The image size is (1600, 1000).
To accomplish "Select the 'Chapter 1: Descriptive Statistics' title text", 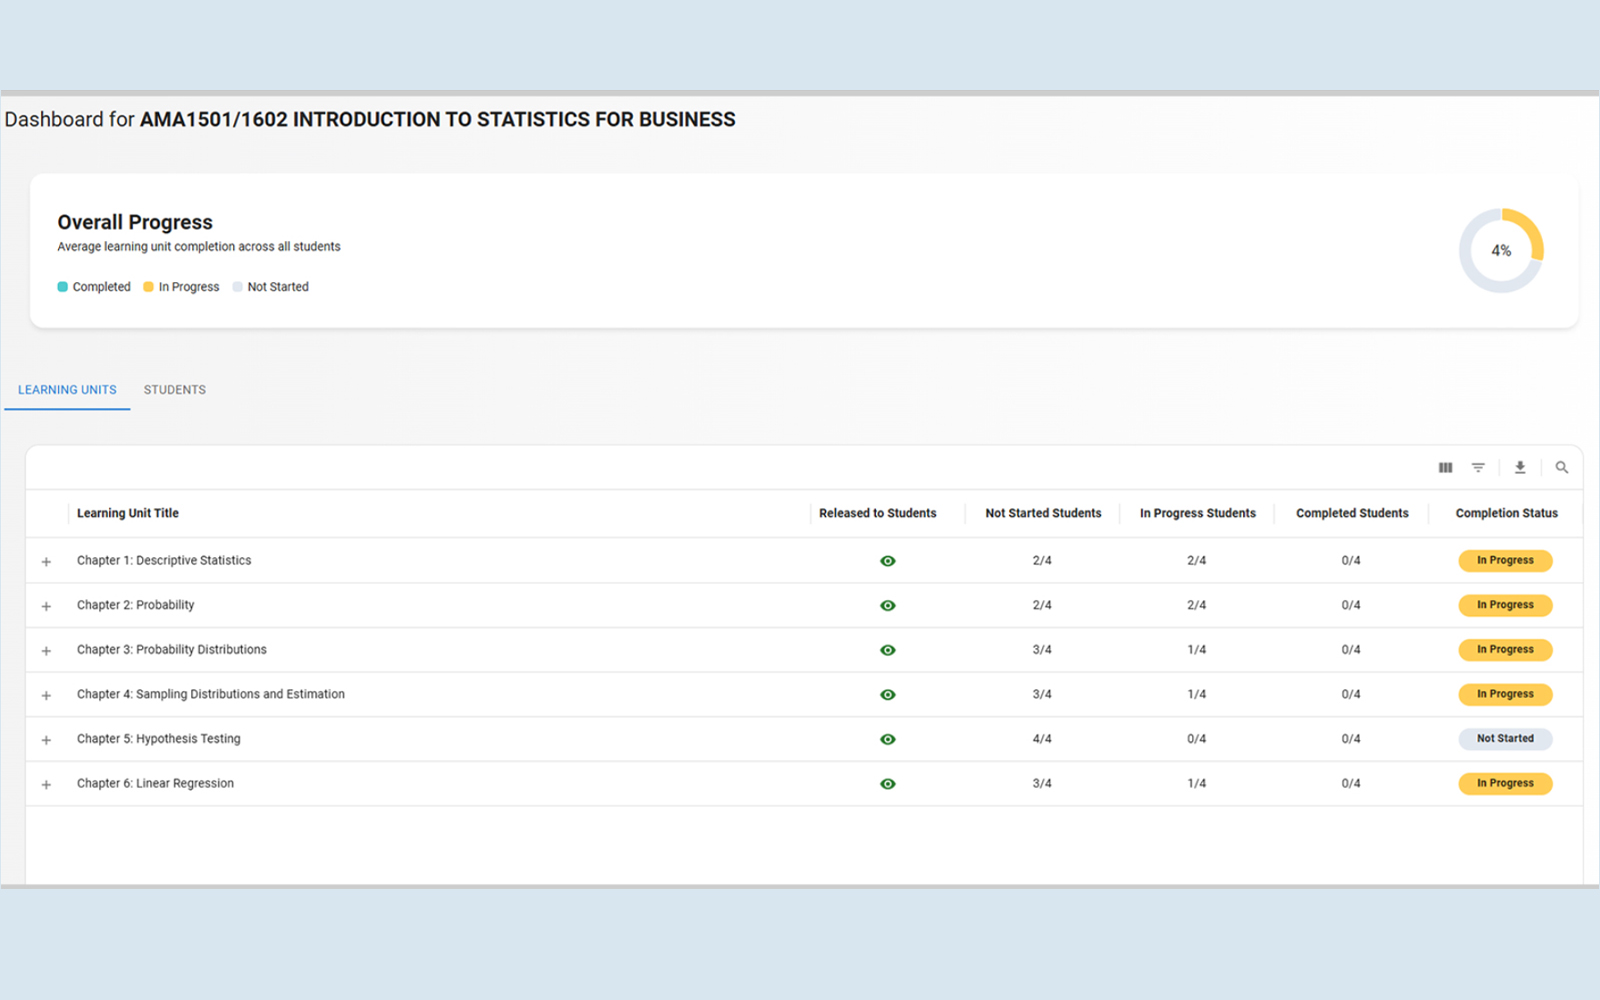I will (164, 560).
